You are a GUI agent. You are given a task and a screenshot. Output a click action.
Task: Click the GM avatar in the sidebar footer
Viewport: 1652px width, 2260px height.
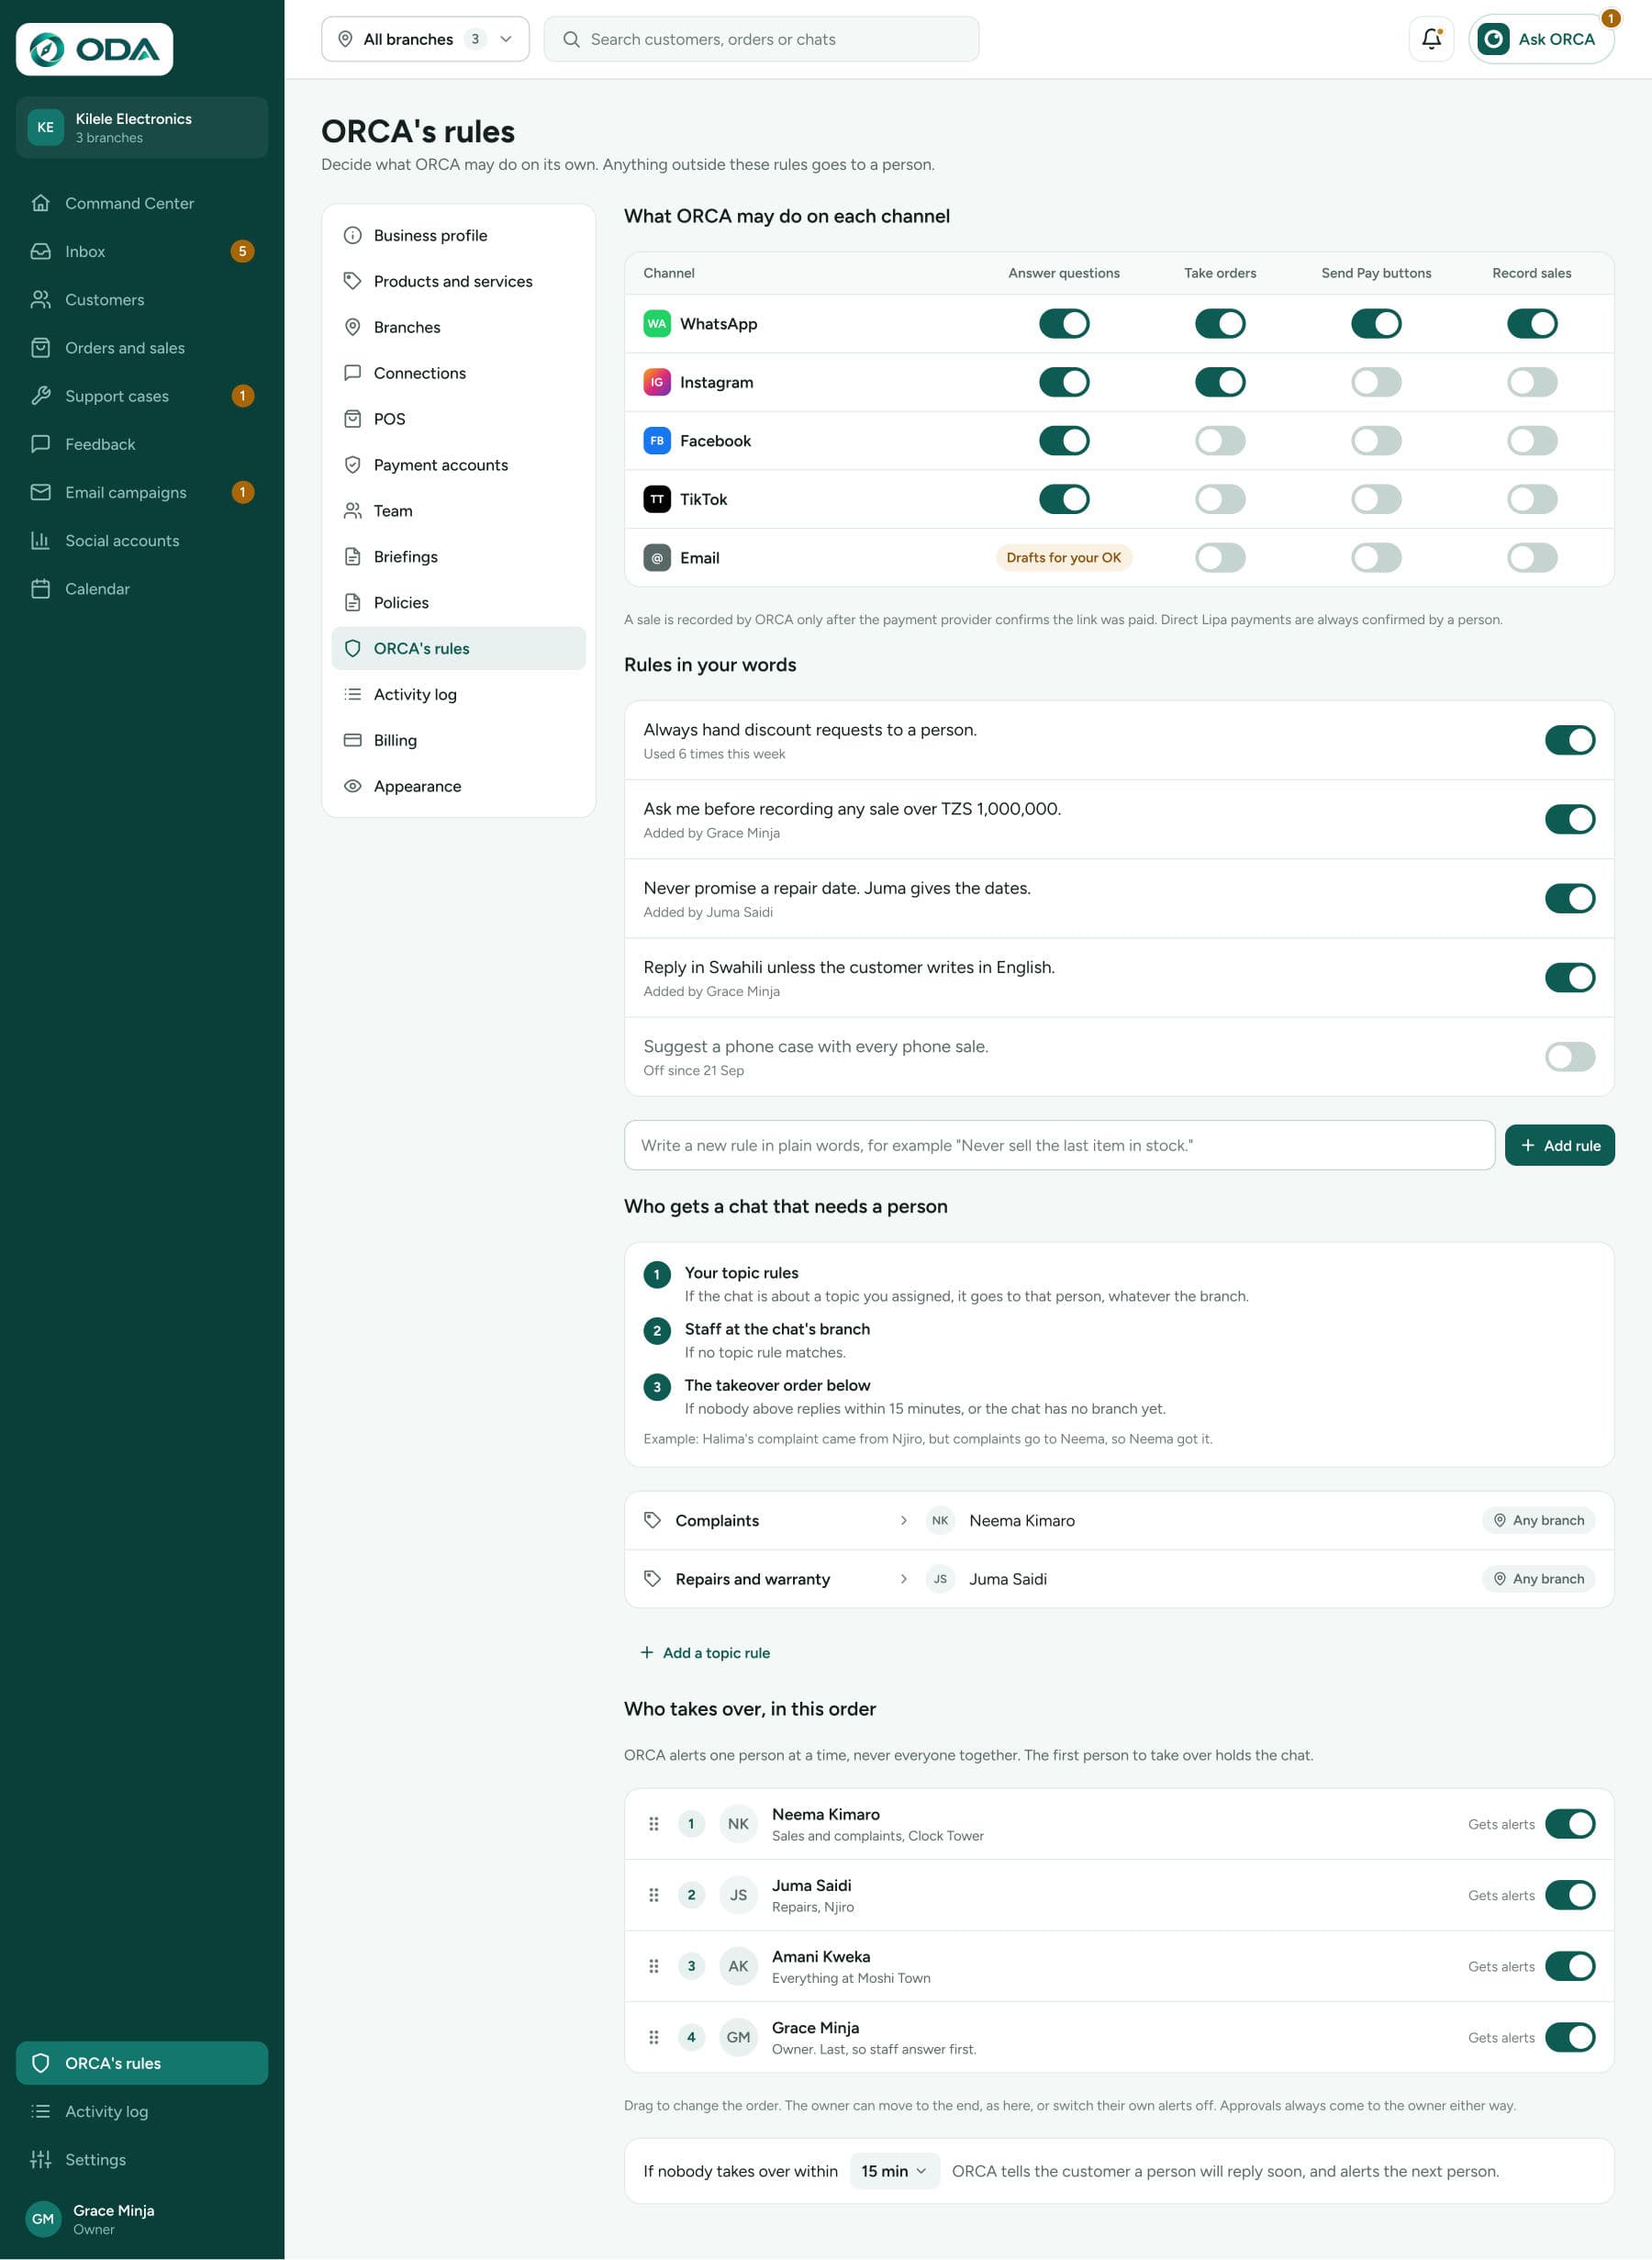tap(43, 2218)
